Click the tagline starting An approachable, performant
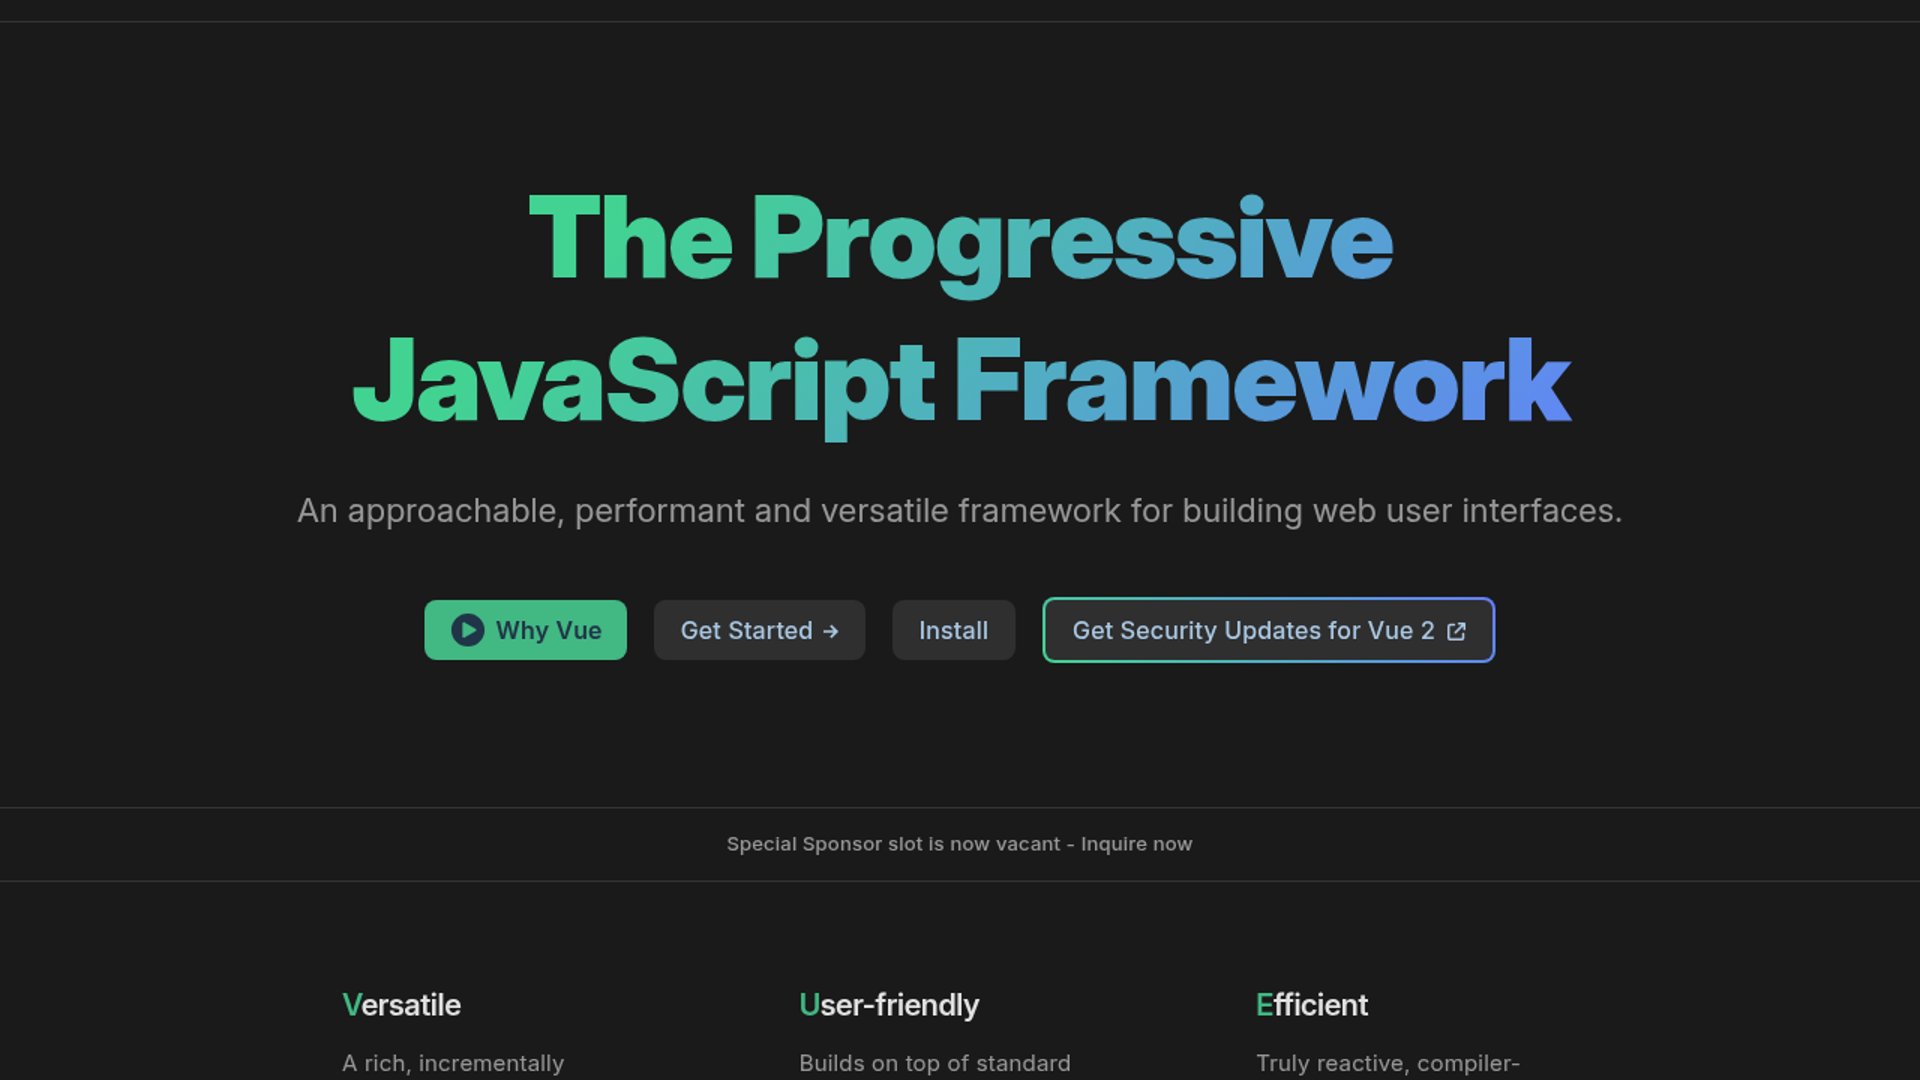 pos(959,511)
